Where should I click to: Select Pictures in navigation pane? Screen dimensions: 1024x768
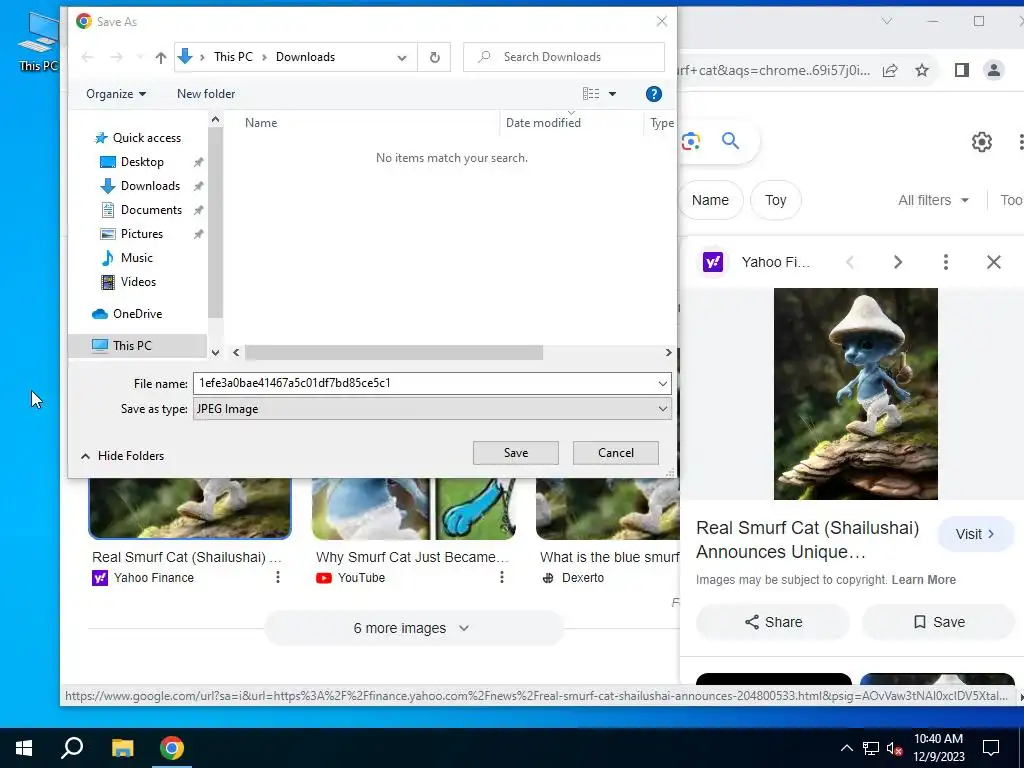click(141, 234)
